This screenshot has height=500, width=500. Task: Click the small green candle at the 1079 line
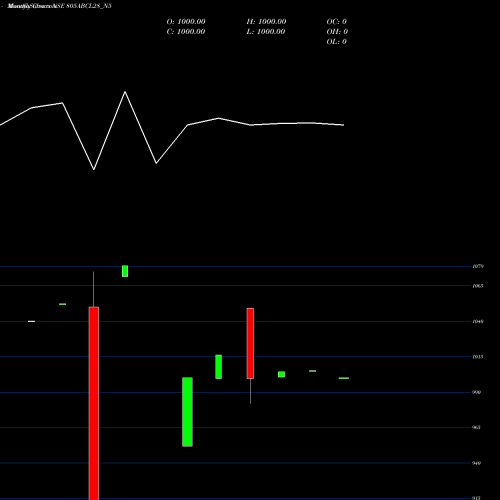(125, 271)
